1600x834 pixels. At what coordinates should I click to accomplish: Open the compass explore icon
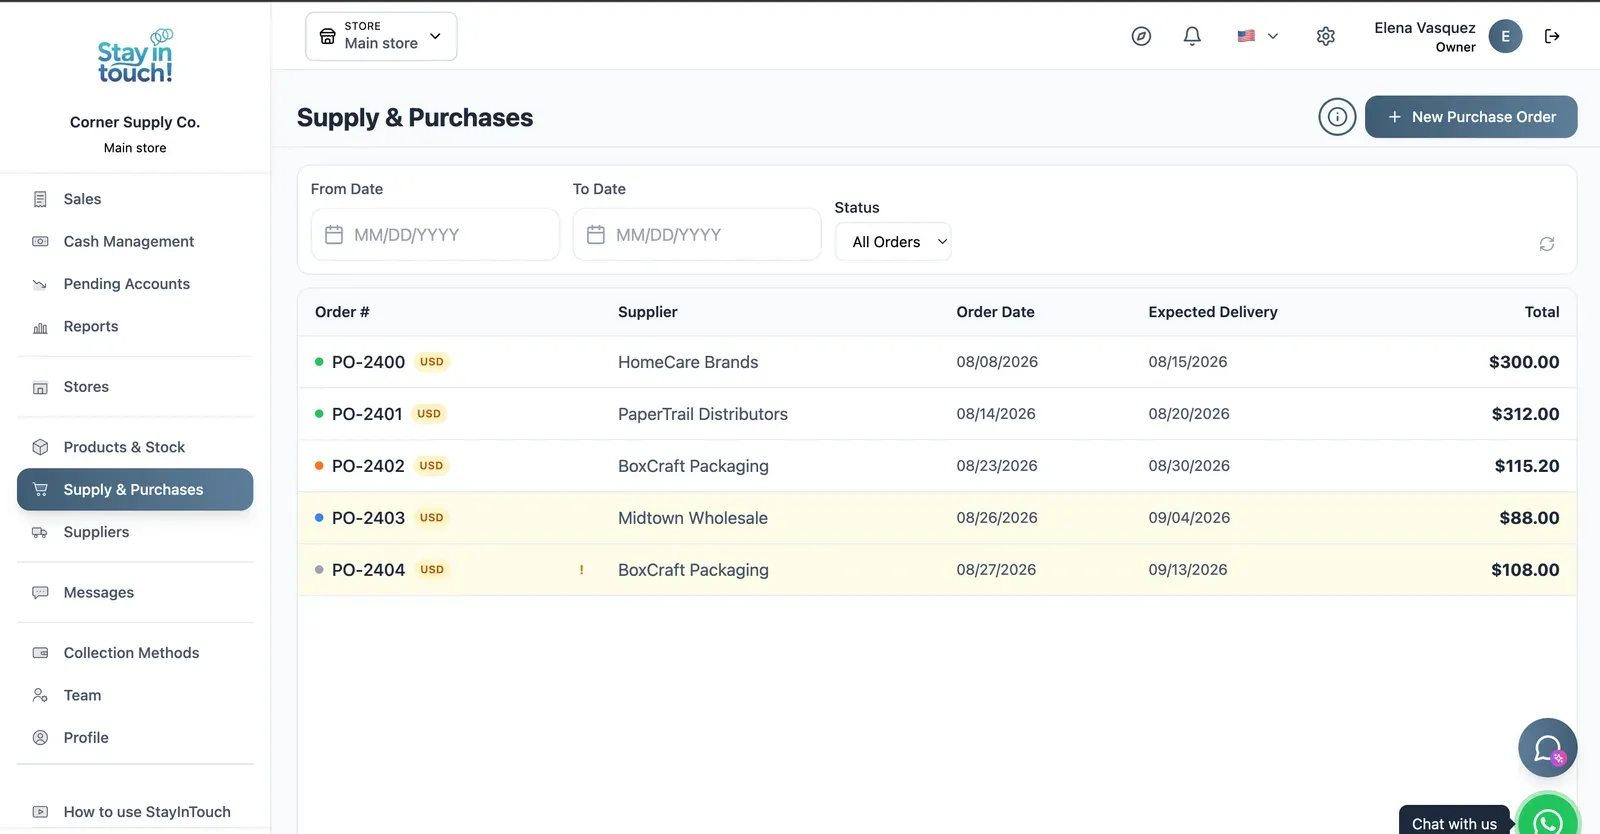pos(1141,36)
